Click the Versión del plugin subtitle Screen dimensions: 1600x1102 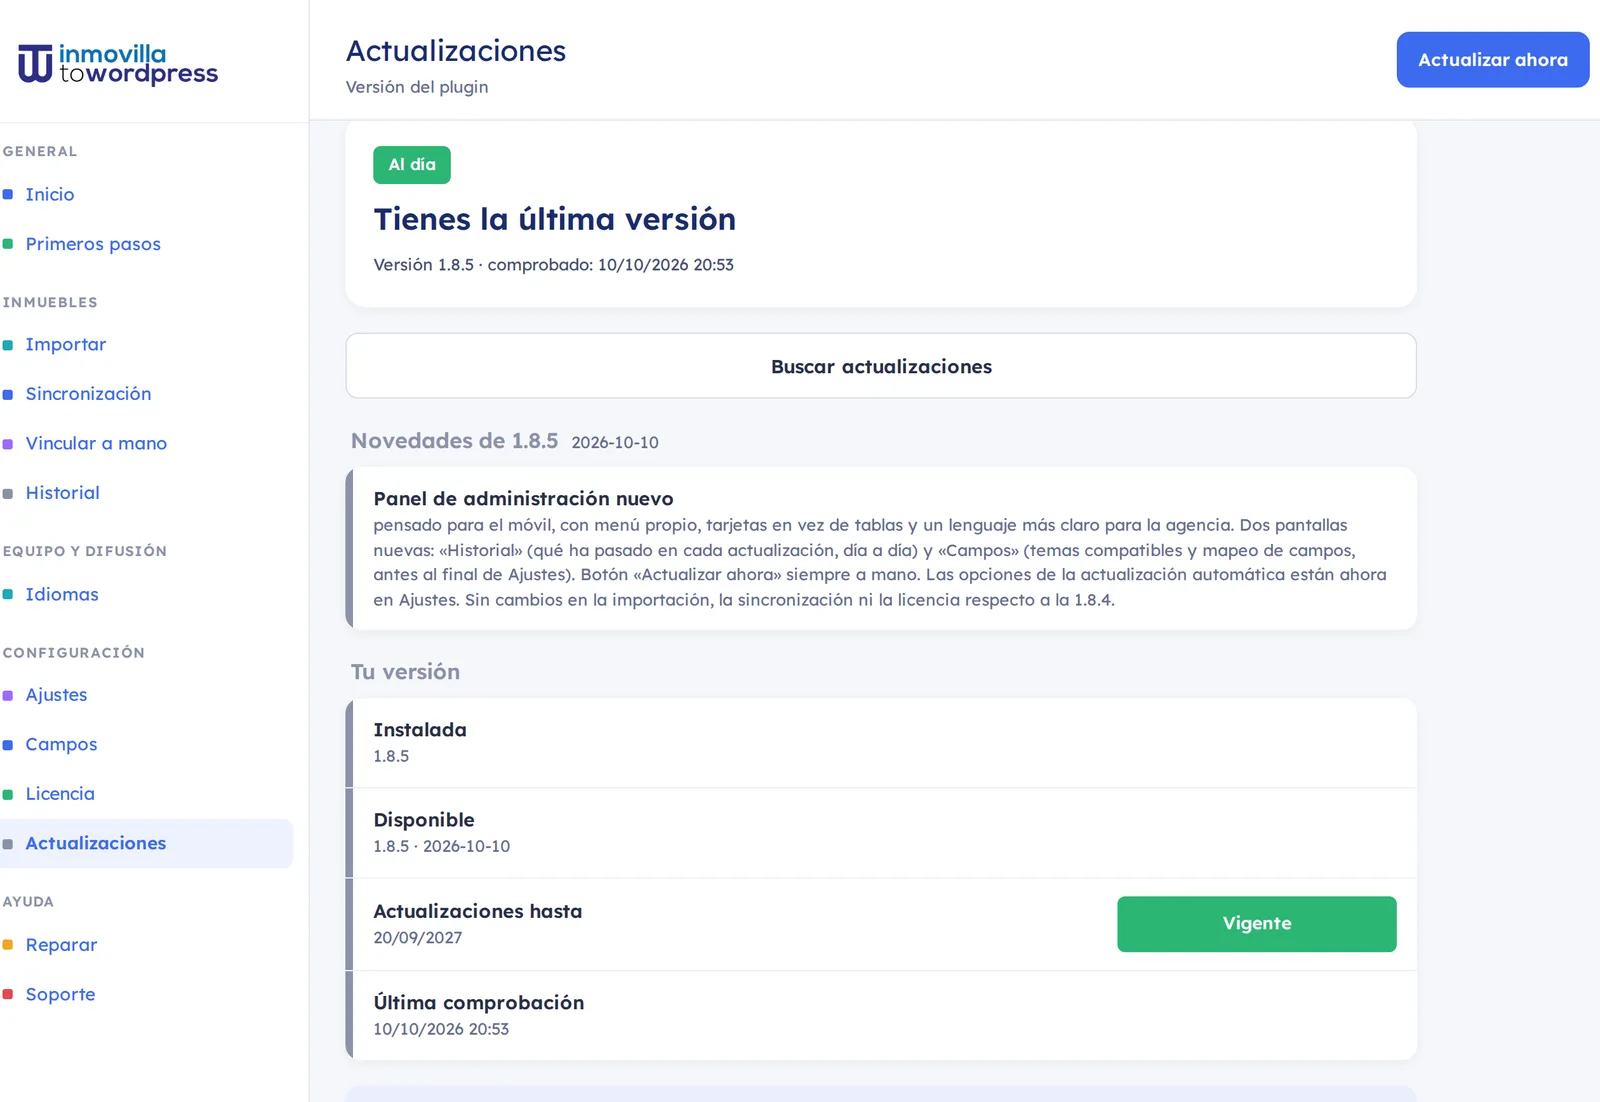click(x=417, y=87)
